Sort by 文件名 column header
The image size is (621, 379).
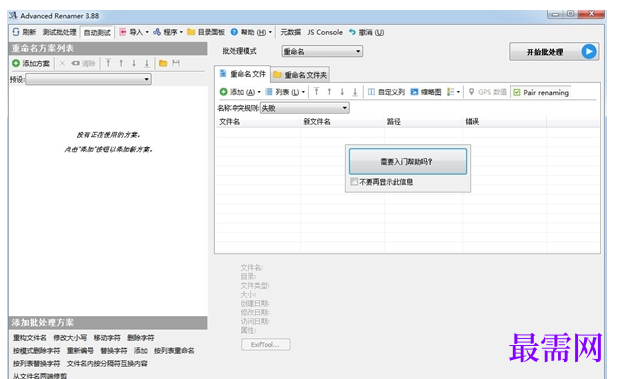click(258, 122)
